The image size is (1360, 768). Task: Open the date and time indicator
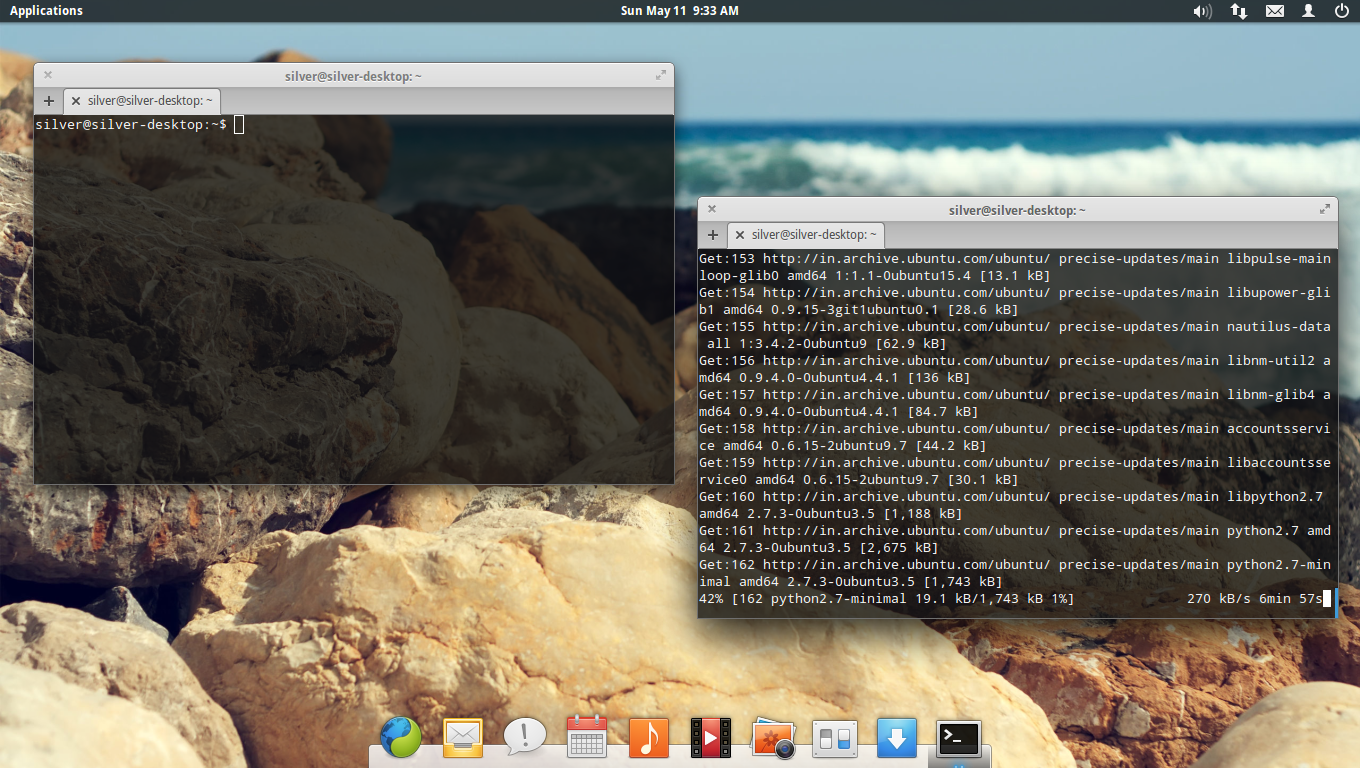pos(679,11)
